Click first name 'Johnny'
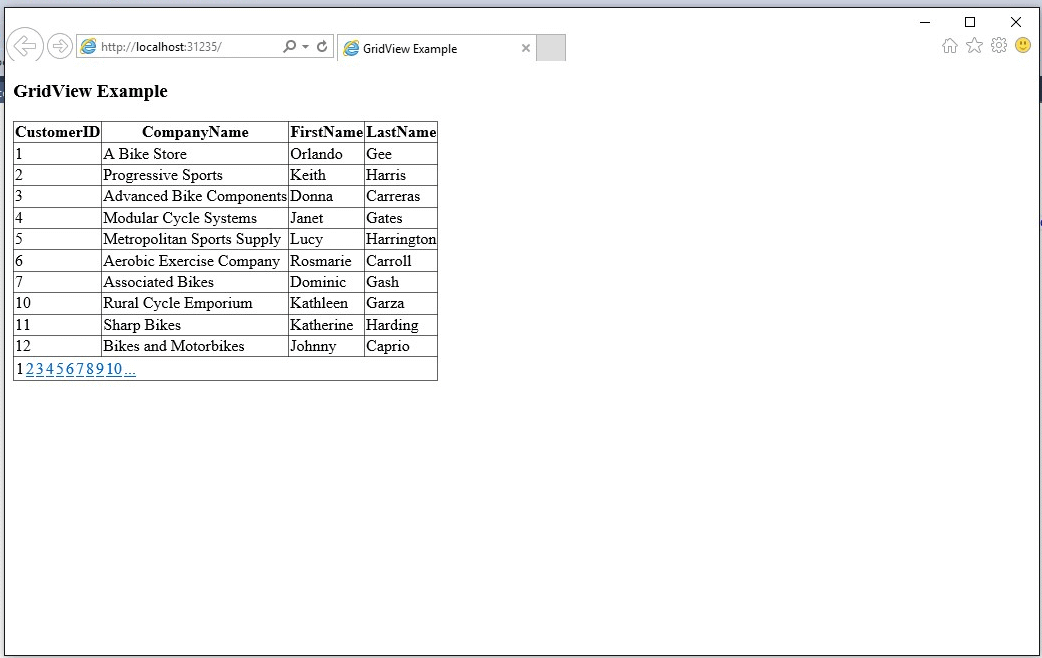This screenshot has width=1042, height=658. [x=313, y=346]
